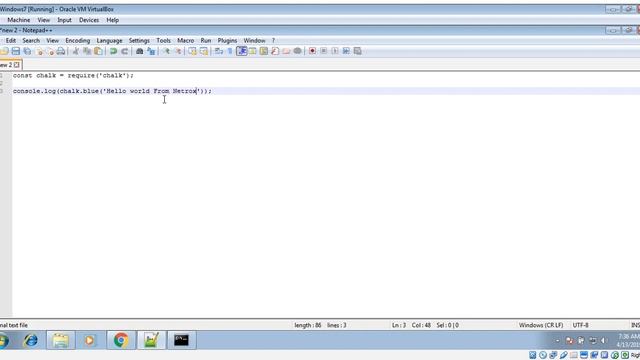This screenshot has height=360, width=640.
Task: Open the Folder as Workspace icon
Action: [x=286, y=51]
